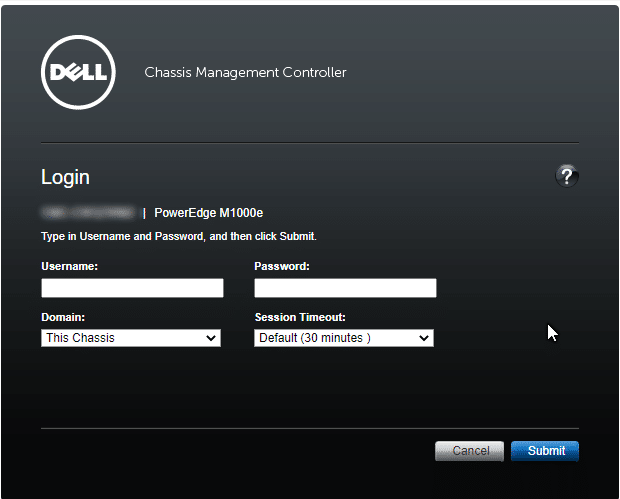This screenshot has width=620, height=499.
Task: Focus the Password input field
Action: click(x=345, y=288)
